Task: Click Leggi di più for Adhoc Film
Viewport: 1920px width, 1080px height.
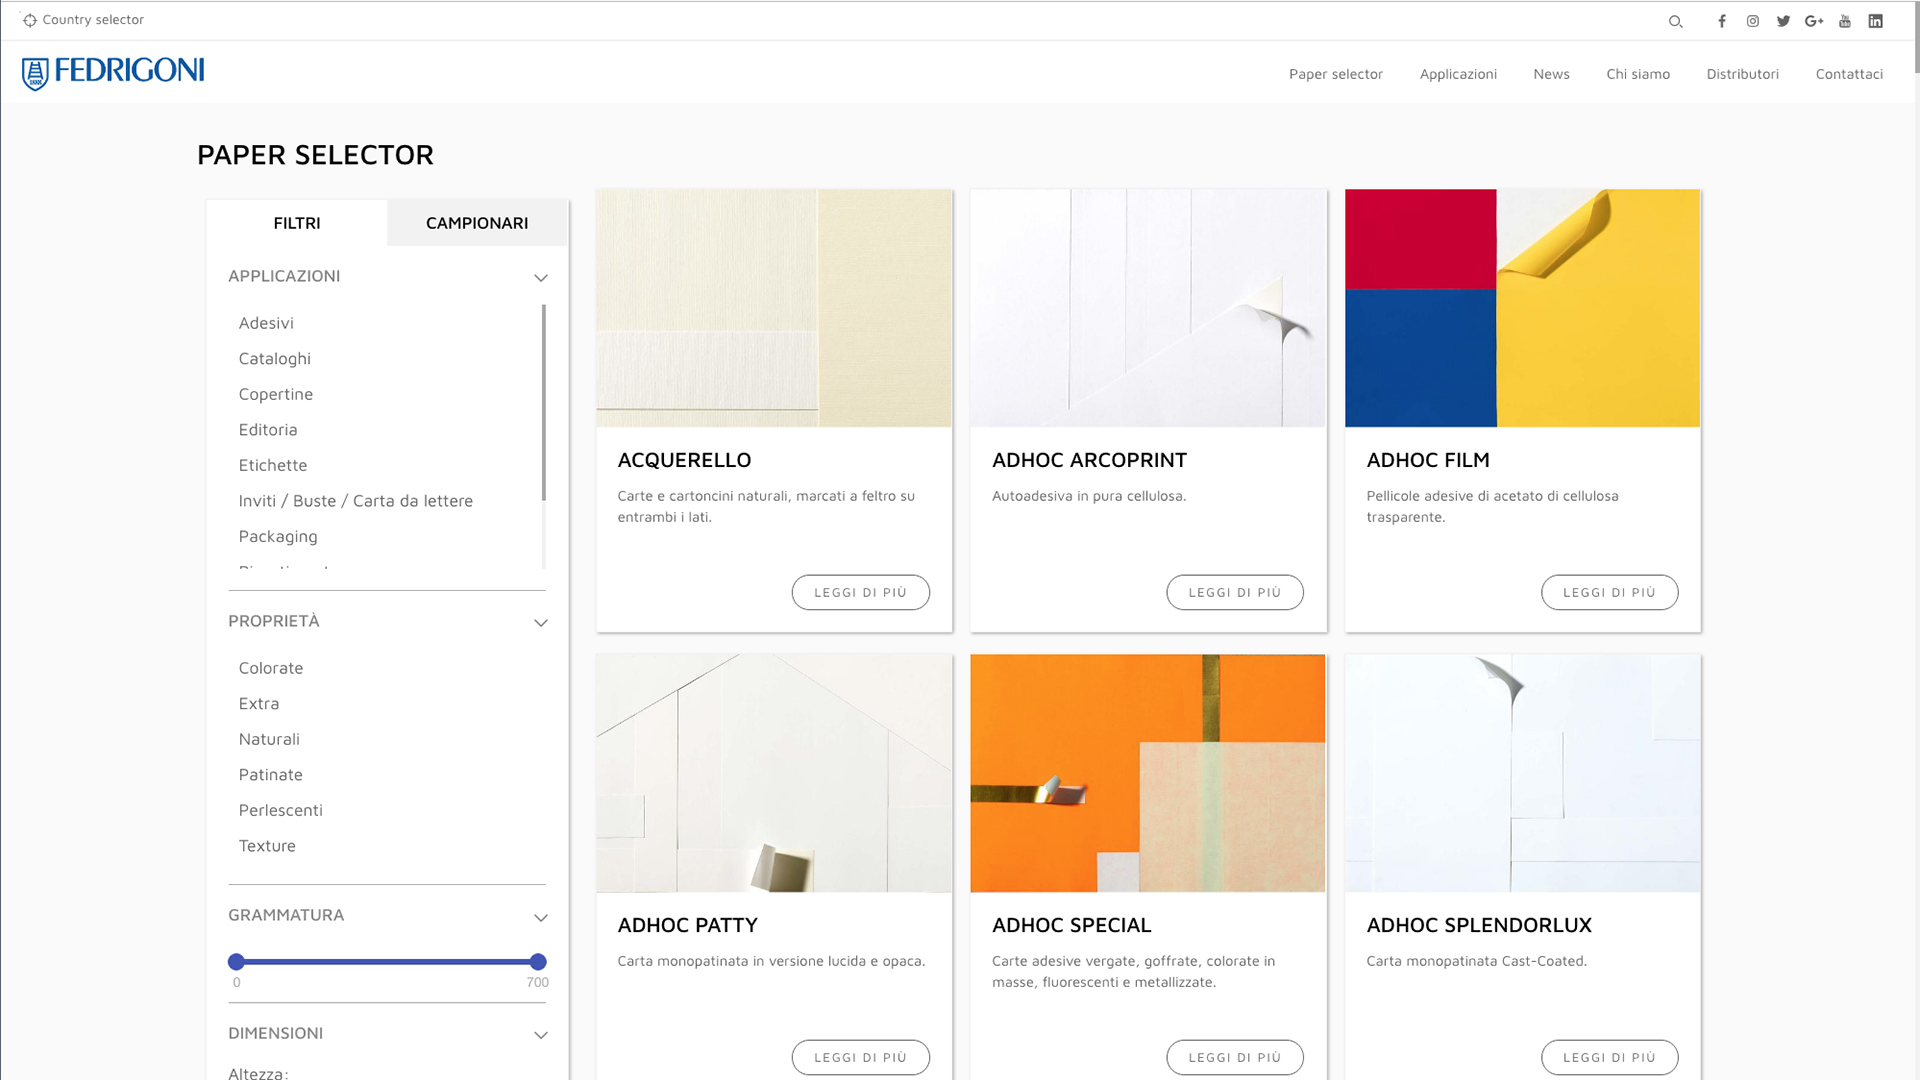Action: [1610, 592]
